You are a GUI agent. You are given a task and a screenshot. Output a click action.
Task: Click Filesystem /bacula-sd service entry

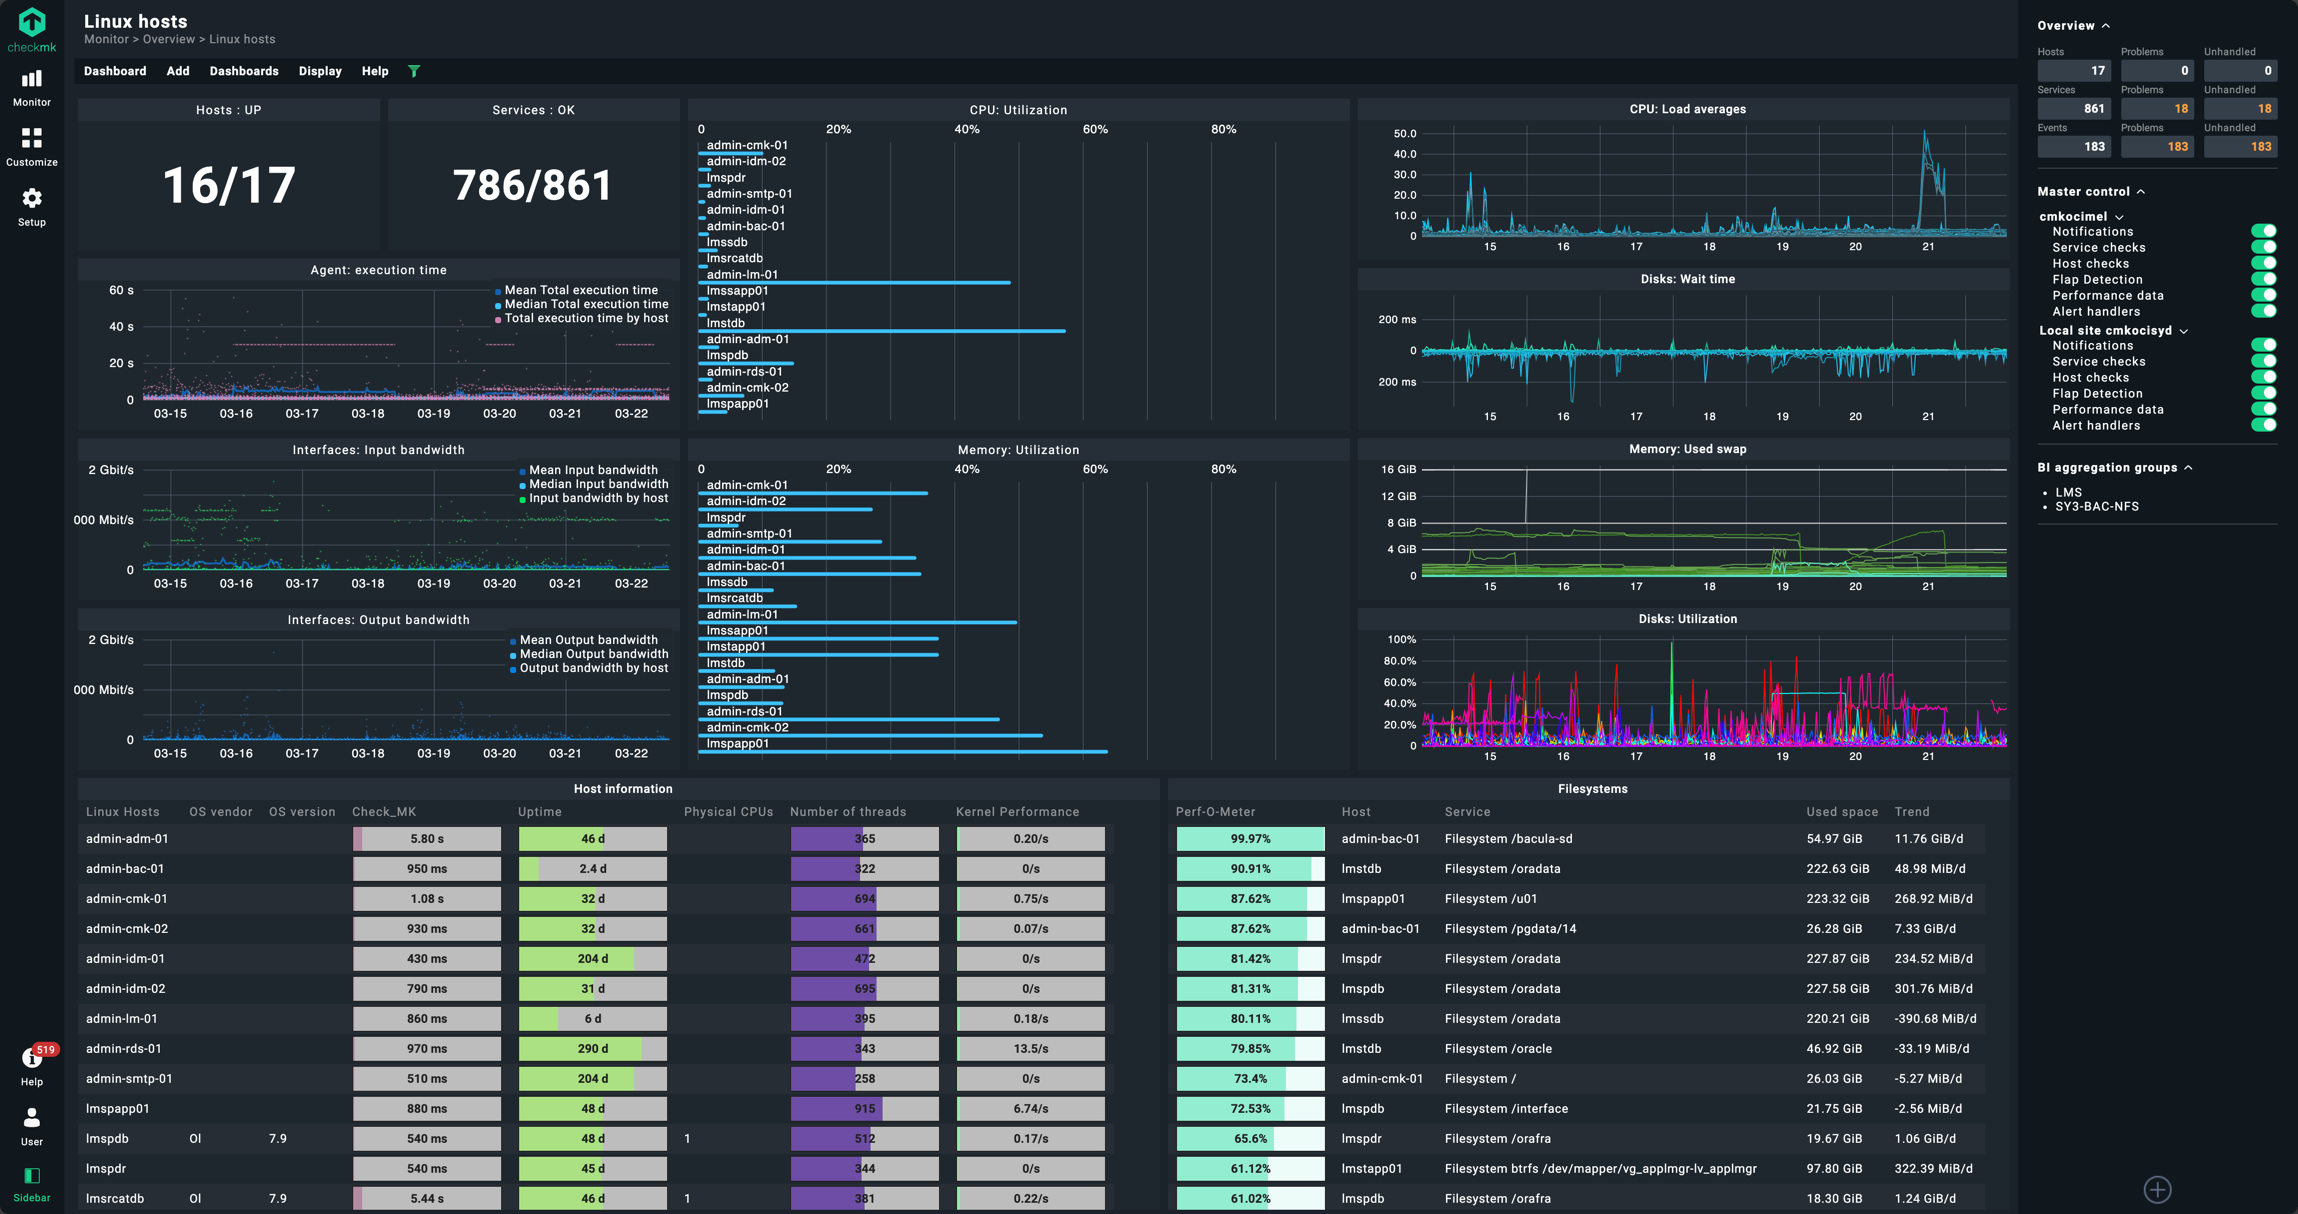1508,839
